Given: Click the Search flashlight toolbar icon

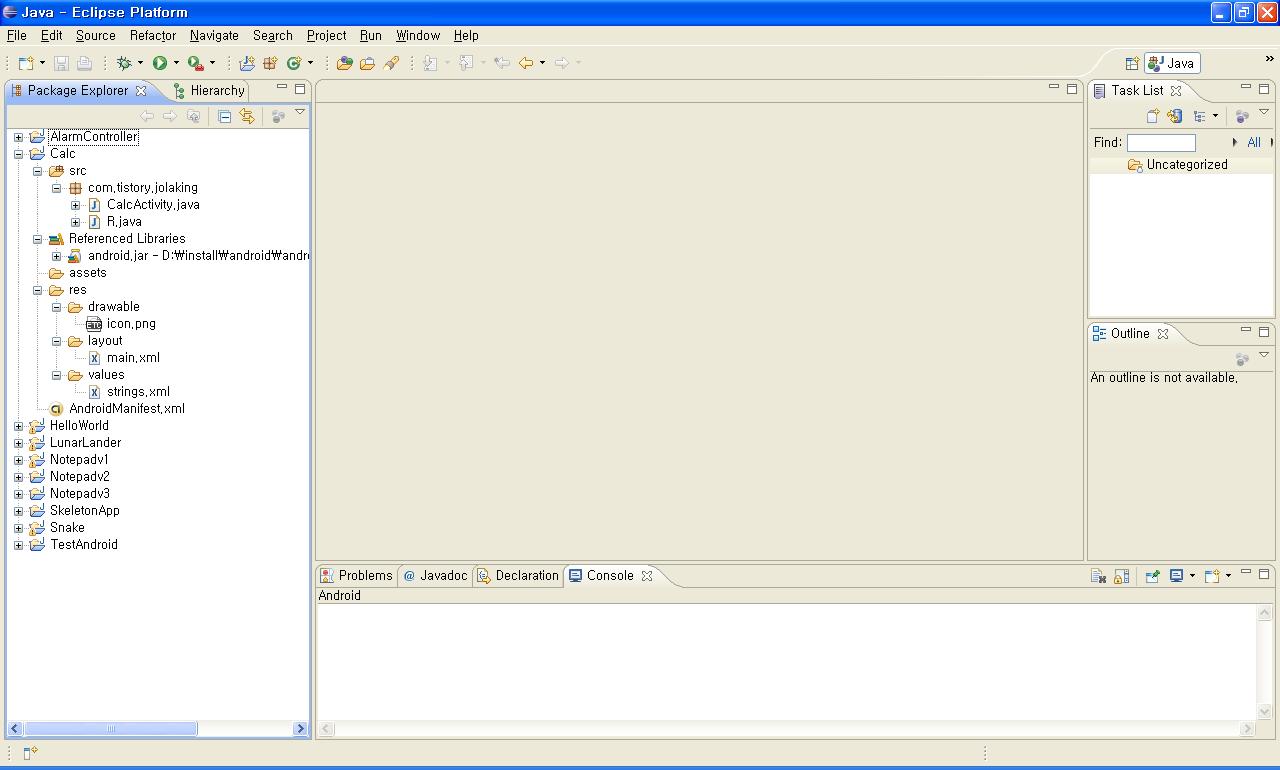Looking at the screenshot, I should [x=391, y=63].
